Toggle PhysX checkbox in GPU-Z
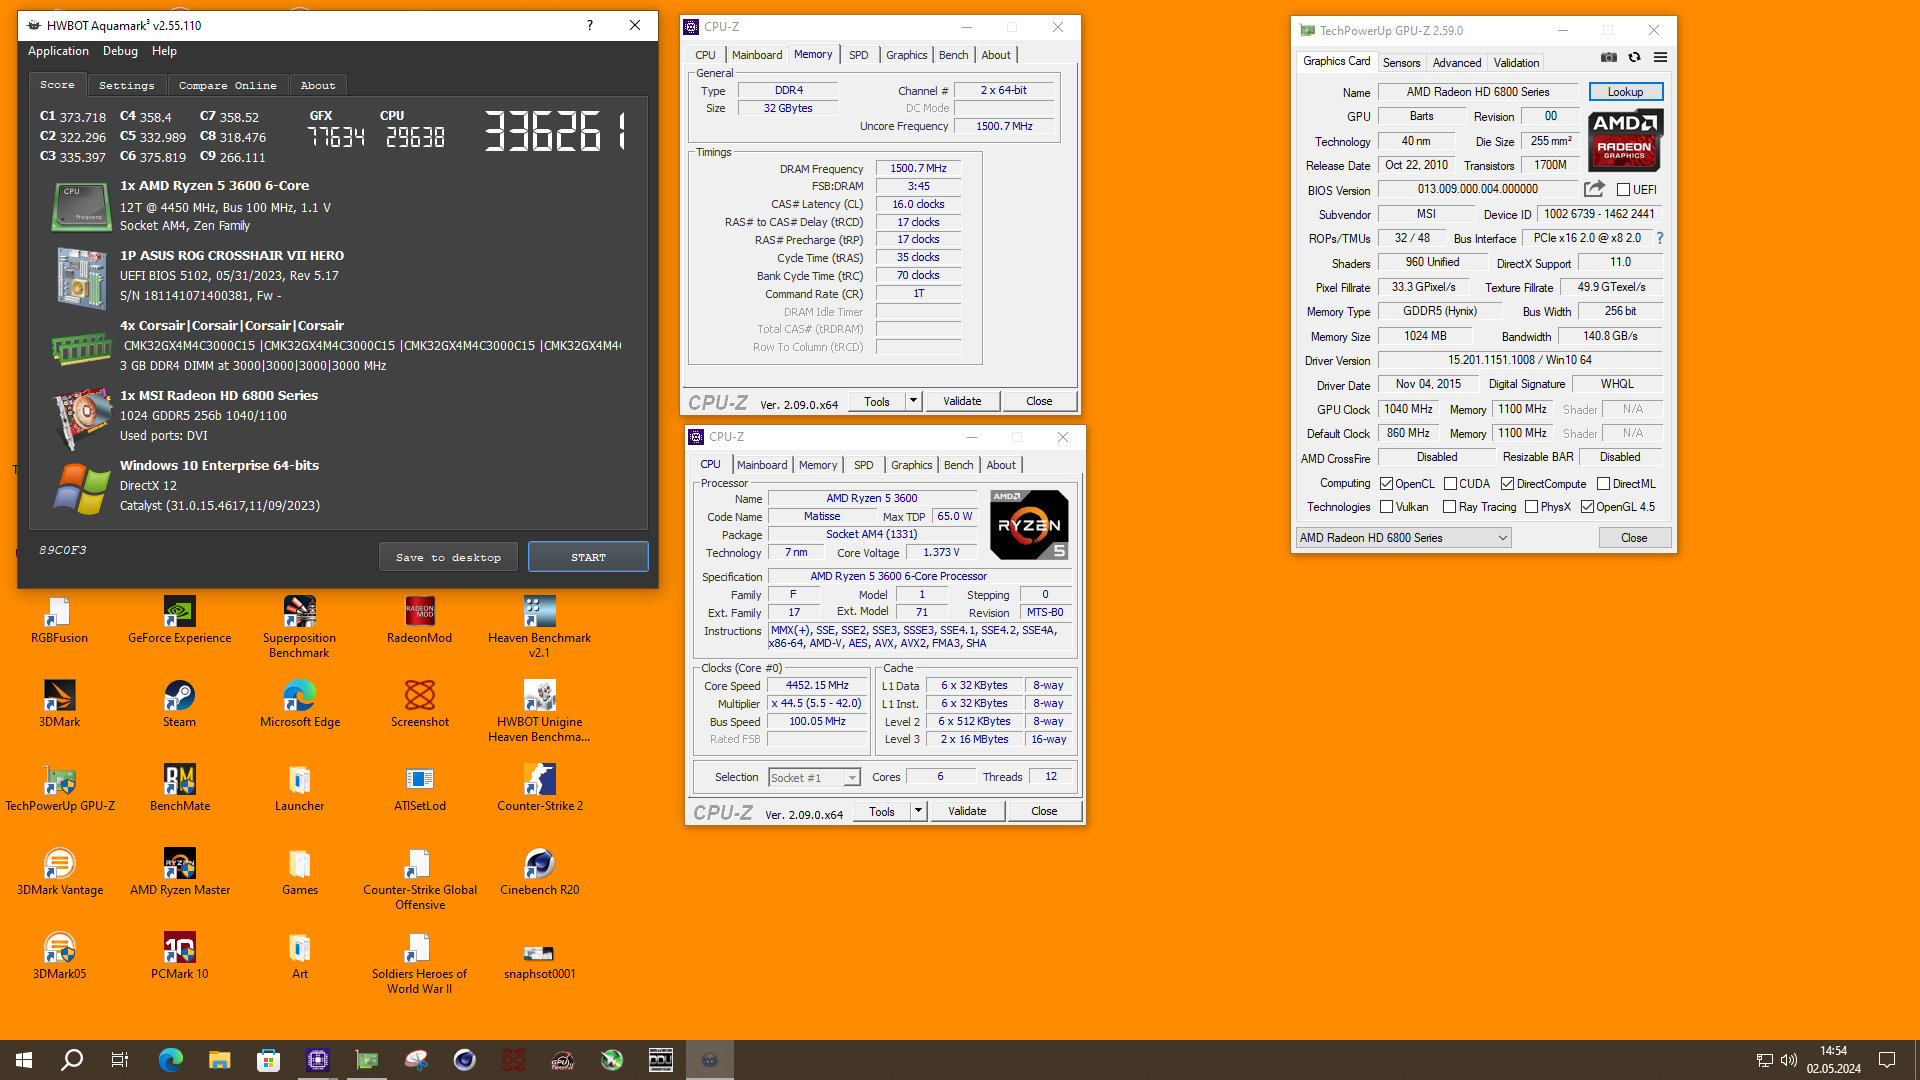The height and width of the screenshot is (1080, 1920). pos(1531,507)
